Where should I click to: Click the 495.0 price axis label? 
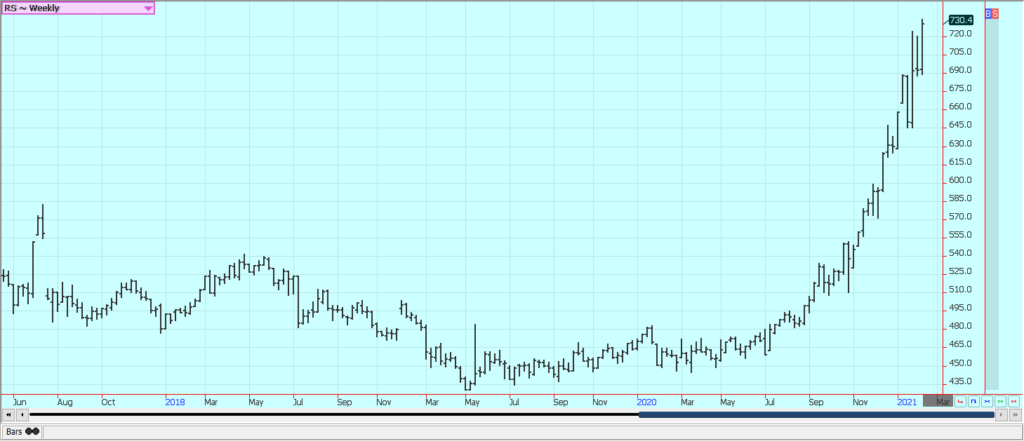[960, 308]
